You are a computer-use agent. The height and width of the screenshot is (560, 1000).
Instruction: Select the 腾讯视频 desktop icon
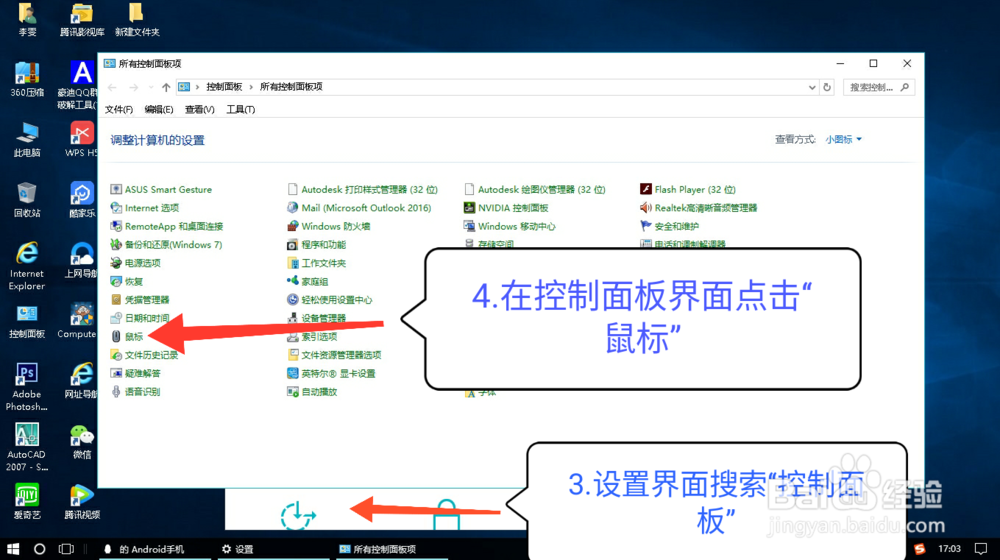tap(82, 501)
